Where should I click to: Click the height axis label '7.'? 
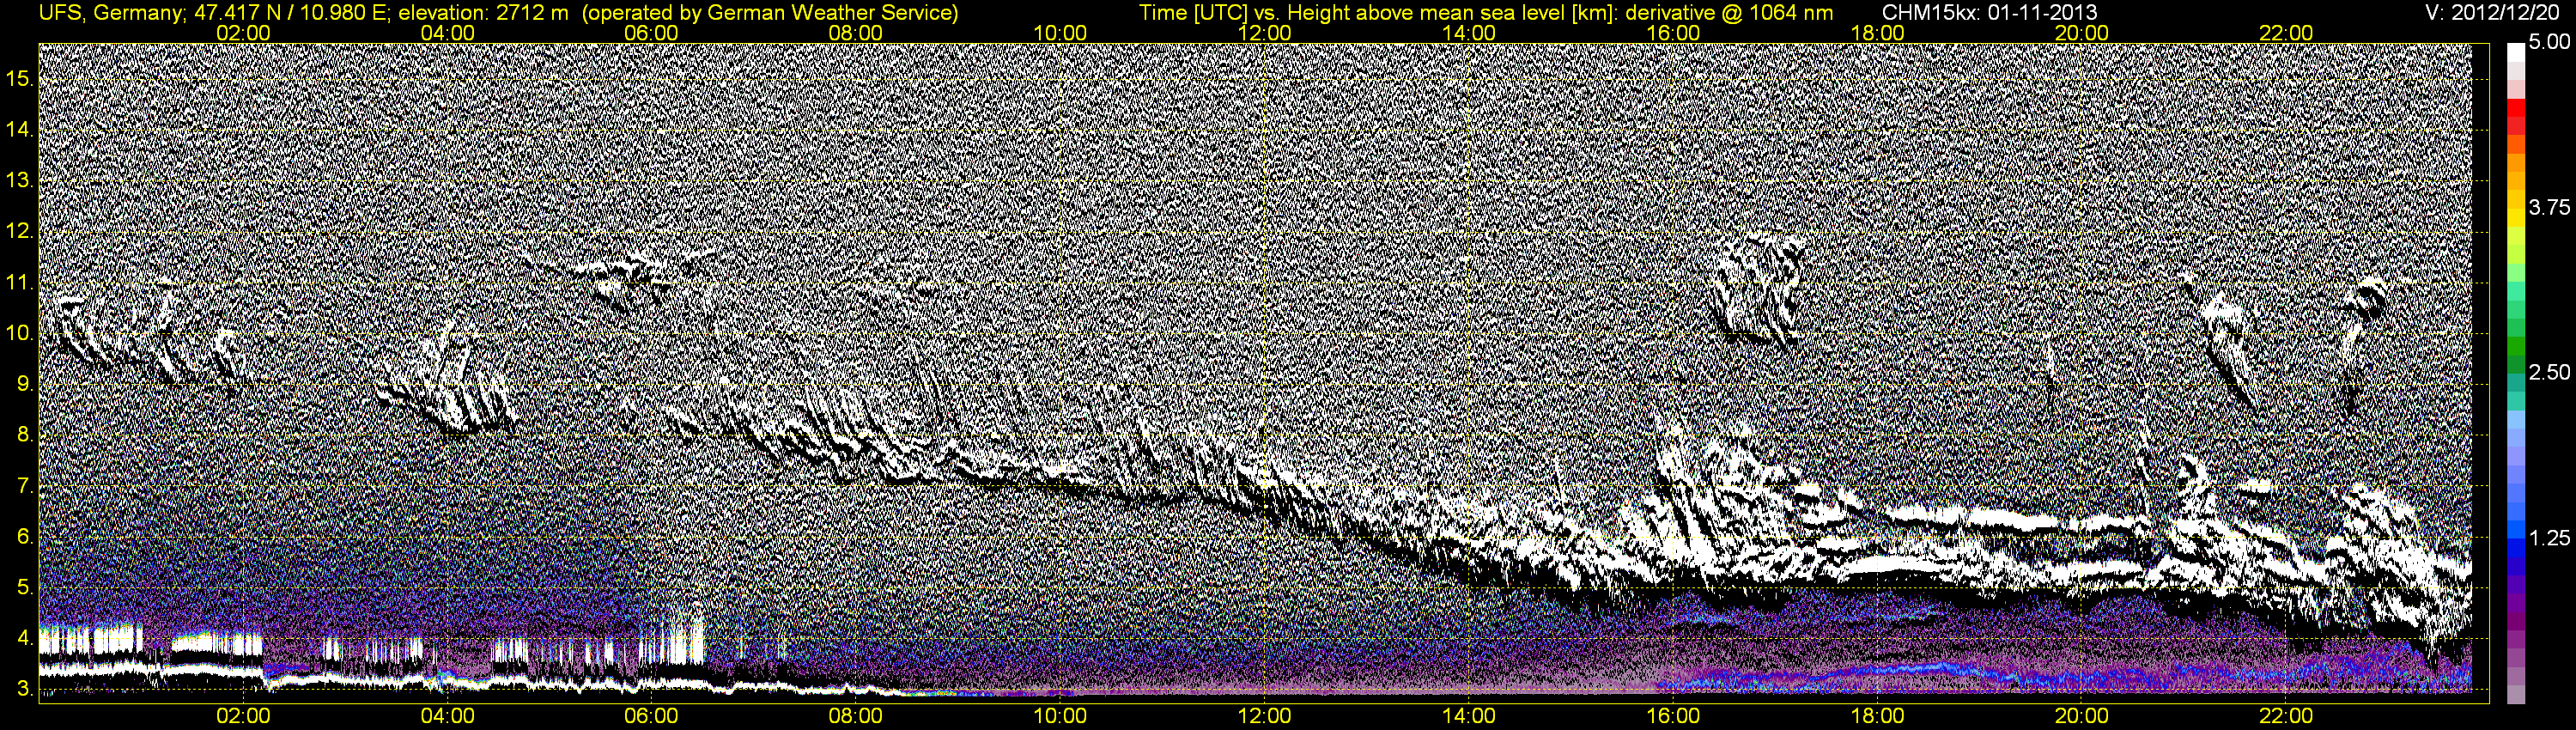pos(25,486)
